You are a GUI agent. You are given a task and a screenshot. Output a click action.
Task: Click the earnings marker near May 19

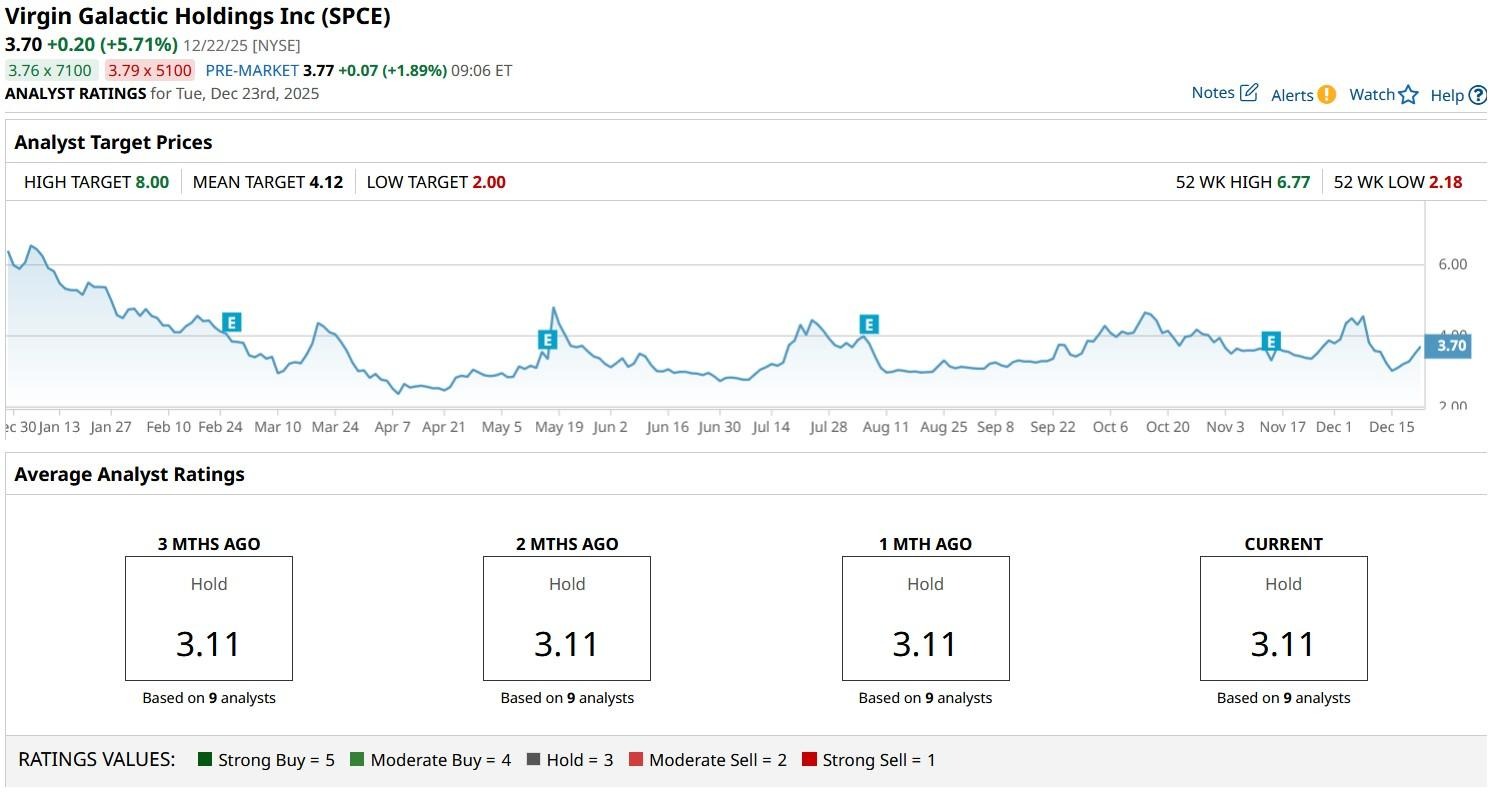[547, 340]
